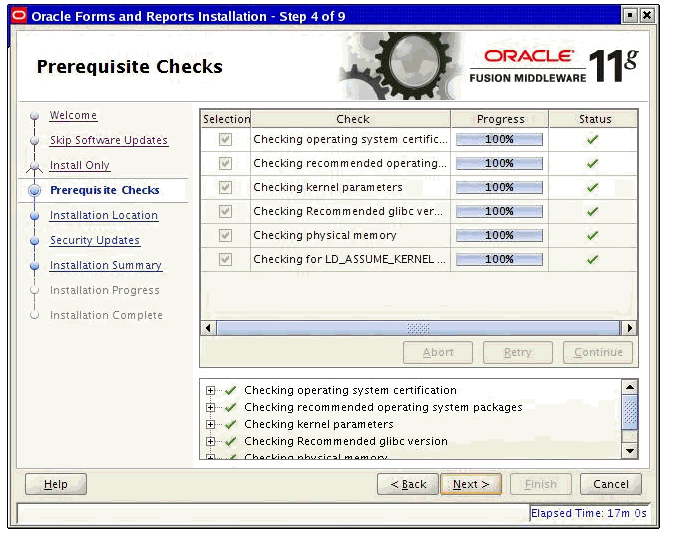The height and width of the screenshot is (546, 679).
Task: Toggle checkbox for LD_ASSUME_KERNEL check
Action: [225, 259]
